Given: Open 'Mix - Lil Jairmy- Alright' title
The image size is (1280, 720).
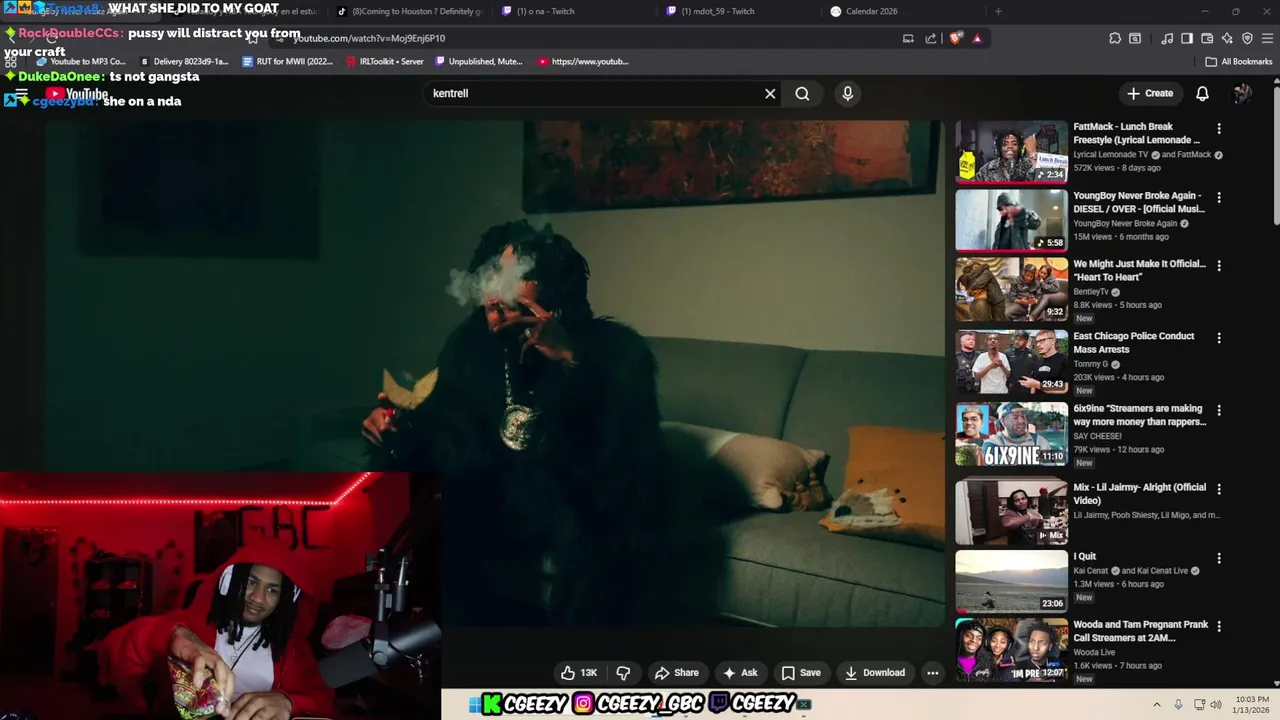Looking at the screenshot, I should [1140, 494].
